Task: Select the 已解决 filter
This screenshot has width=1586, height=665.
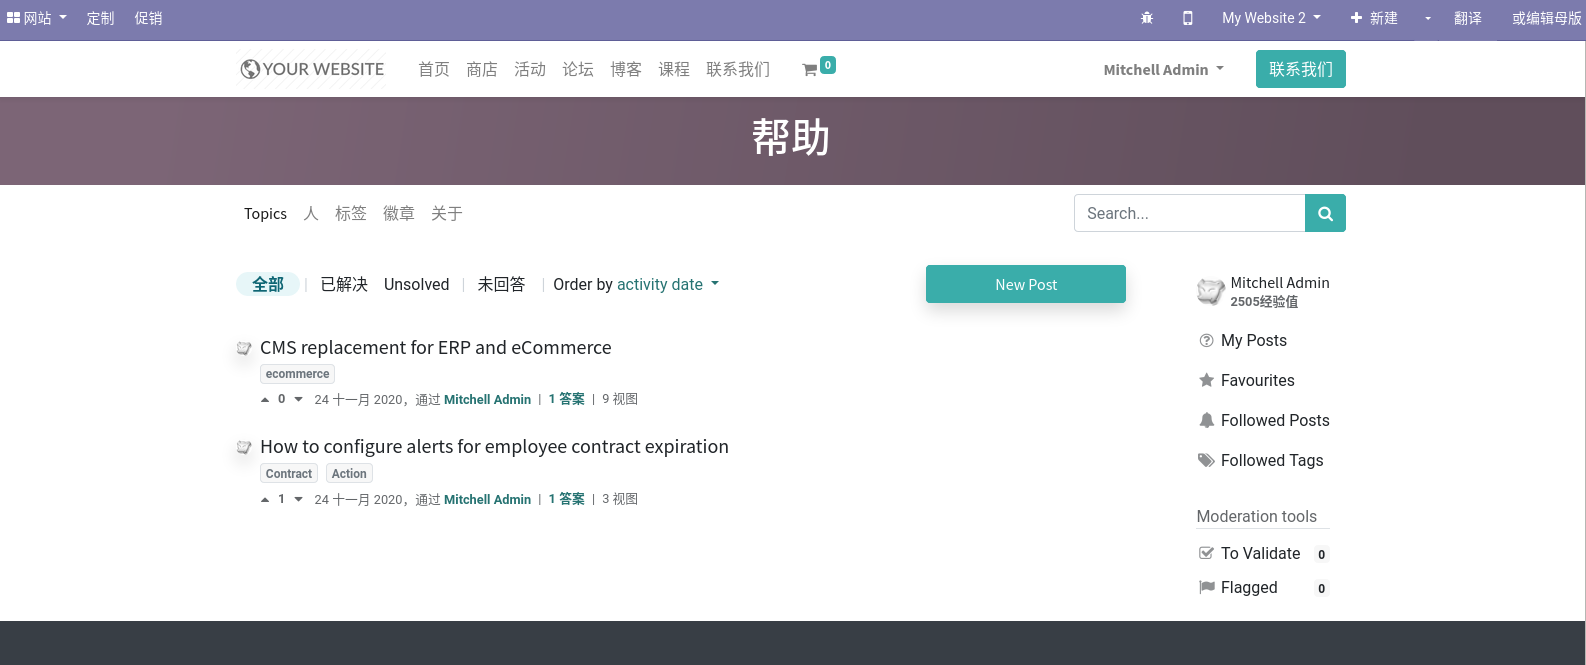Action: point(344,284)
